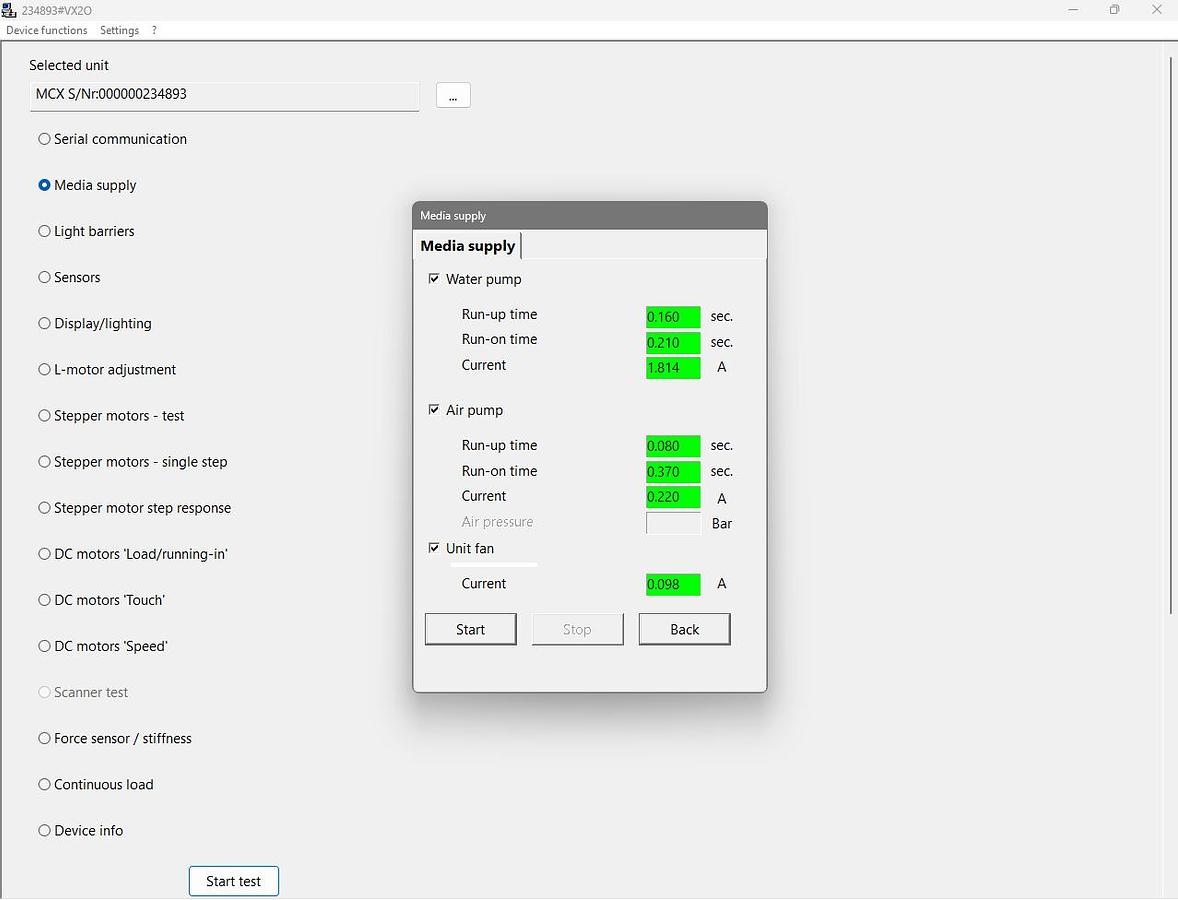Select the Serial communication radio option
The height and width of the screenshot is (900, 1178).
pos(44,139)
